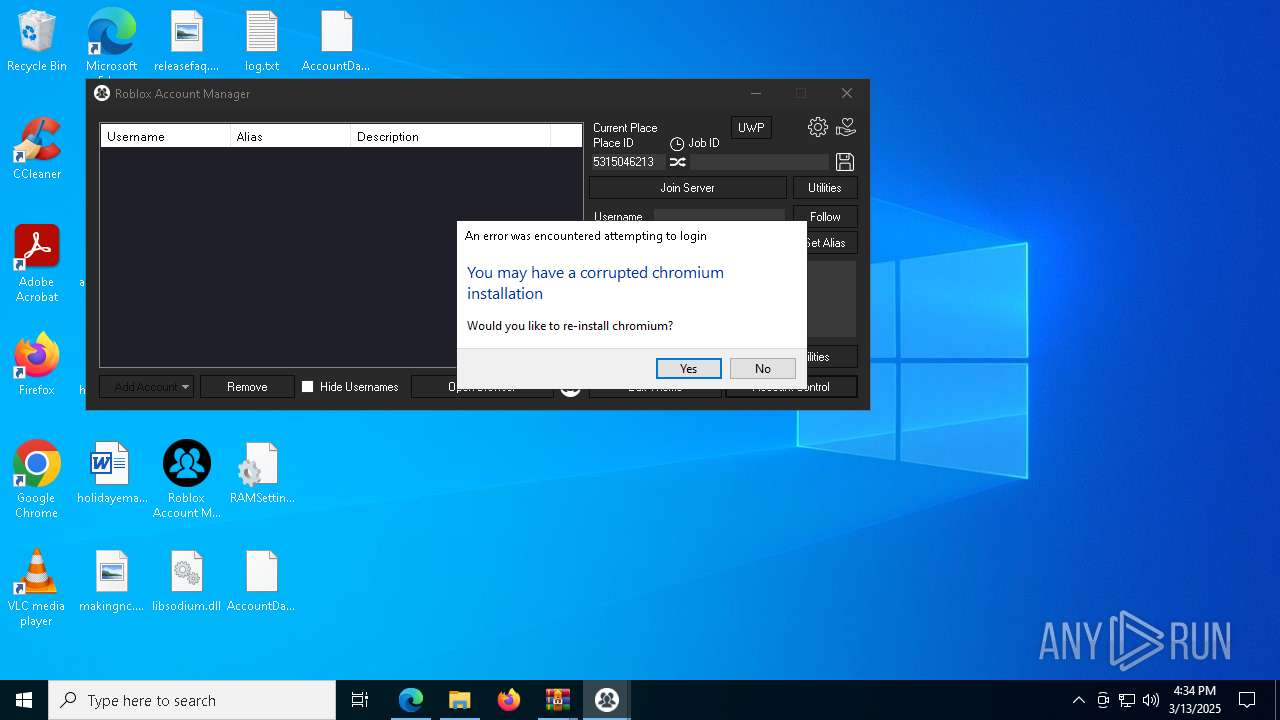
Task: Click the Username input field
Action: (x=719, y=216)
